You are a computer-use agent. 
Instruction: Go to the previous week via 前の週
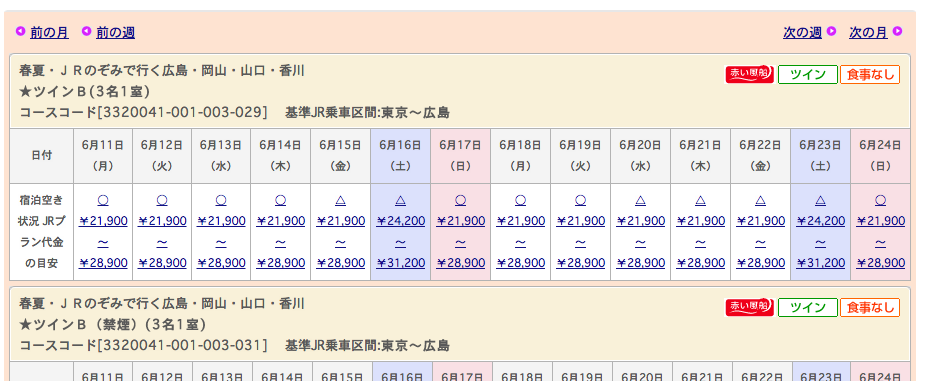pos(115,32)
